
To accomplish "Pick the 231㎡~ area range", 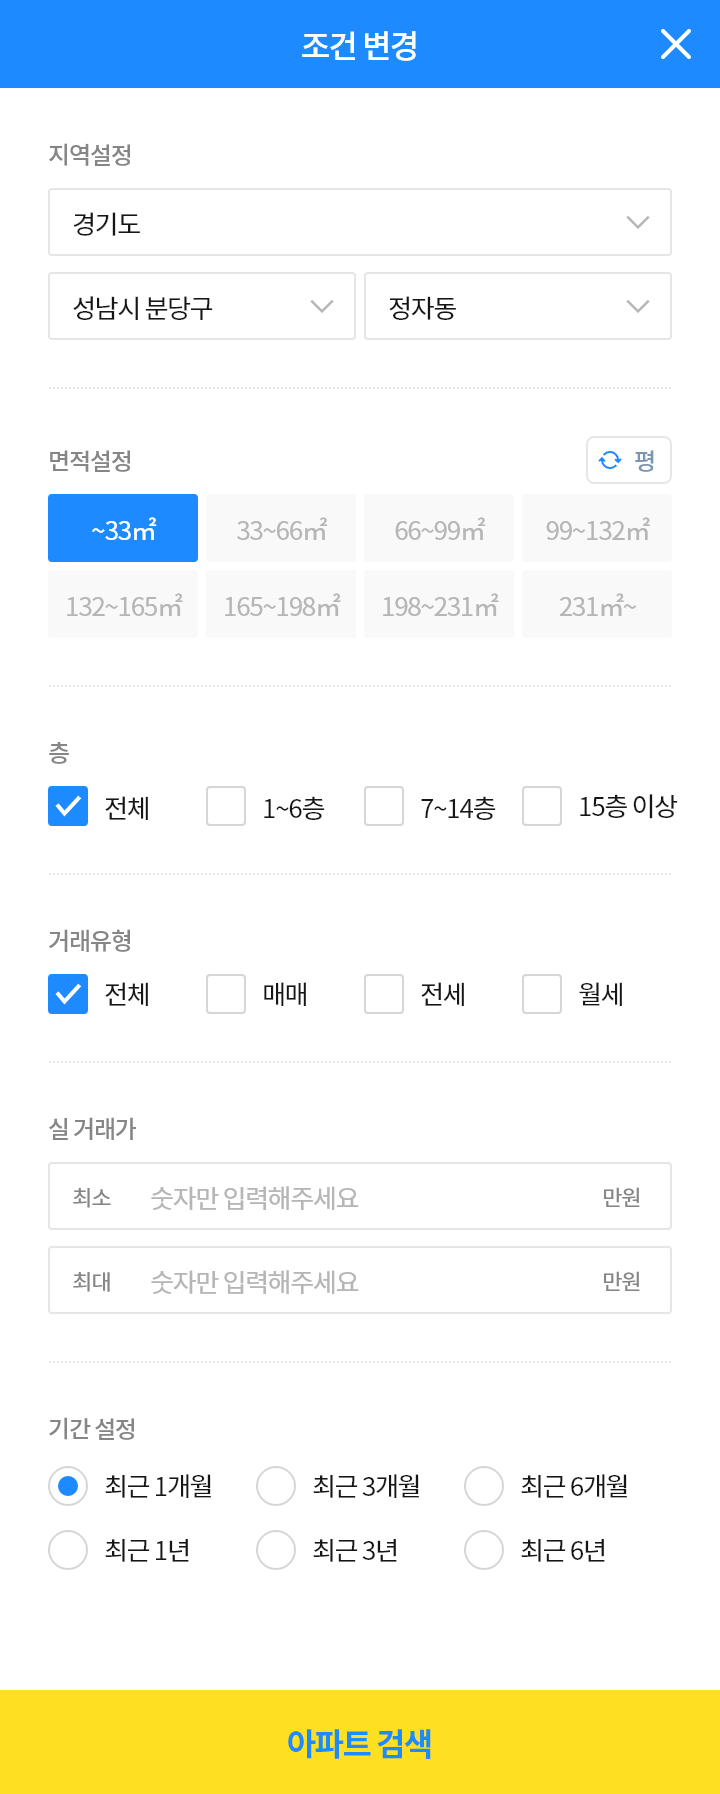I will [x=597, y=604].
